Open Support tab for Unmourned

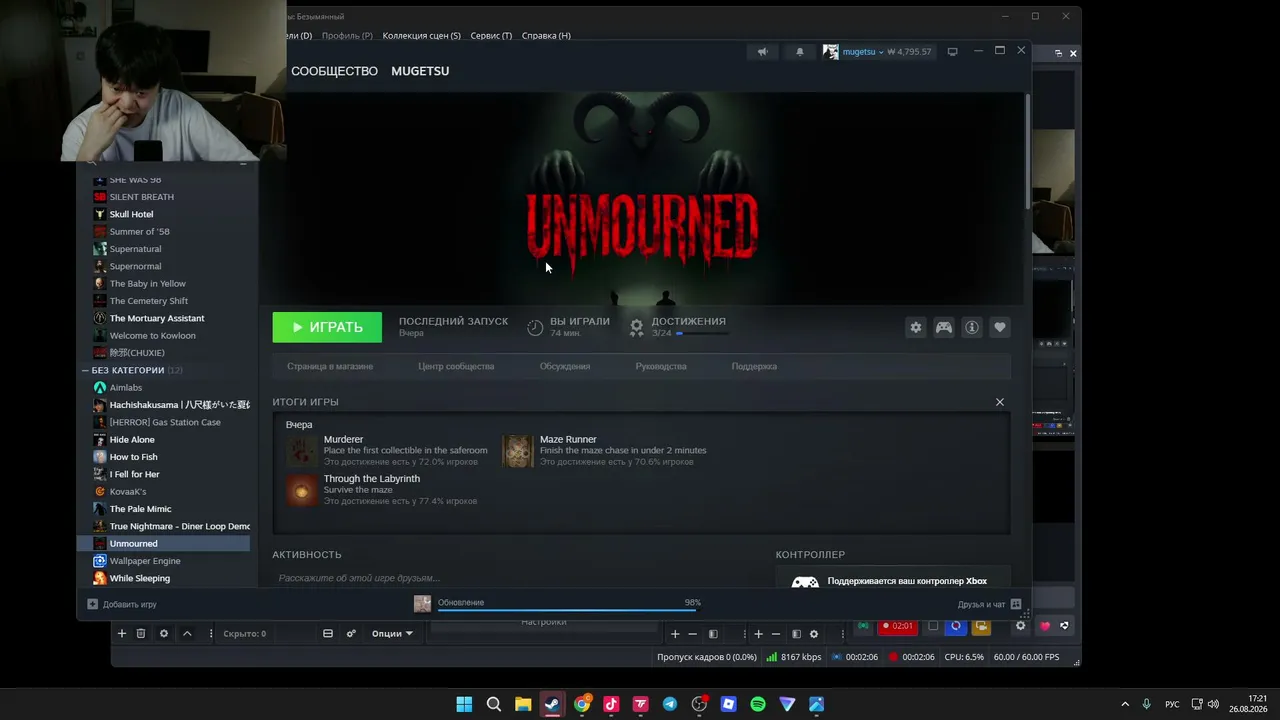754,366
